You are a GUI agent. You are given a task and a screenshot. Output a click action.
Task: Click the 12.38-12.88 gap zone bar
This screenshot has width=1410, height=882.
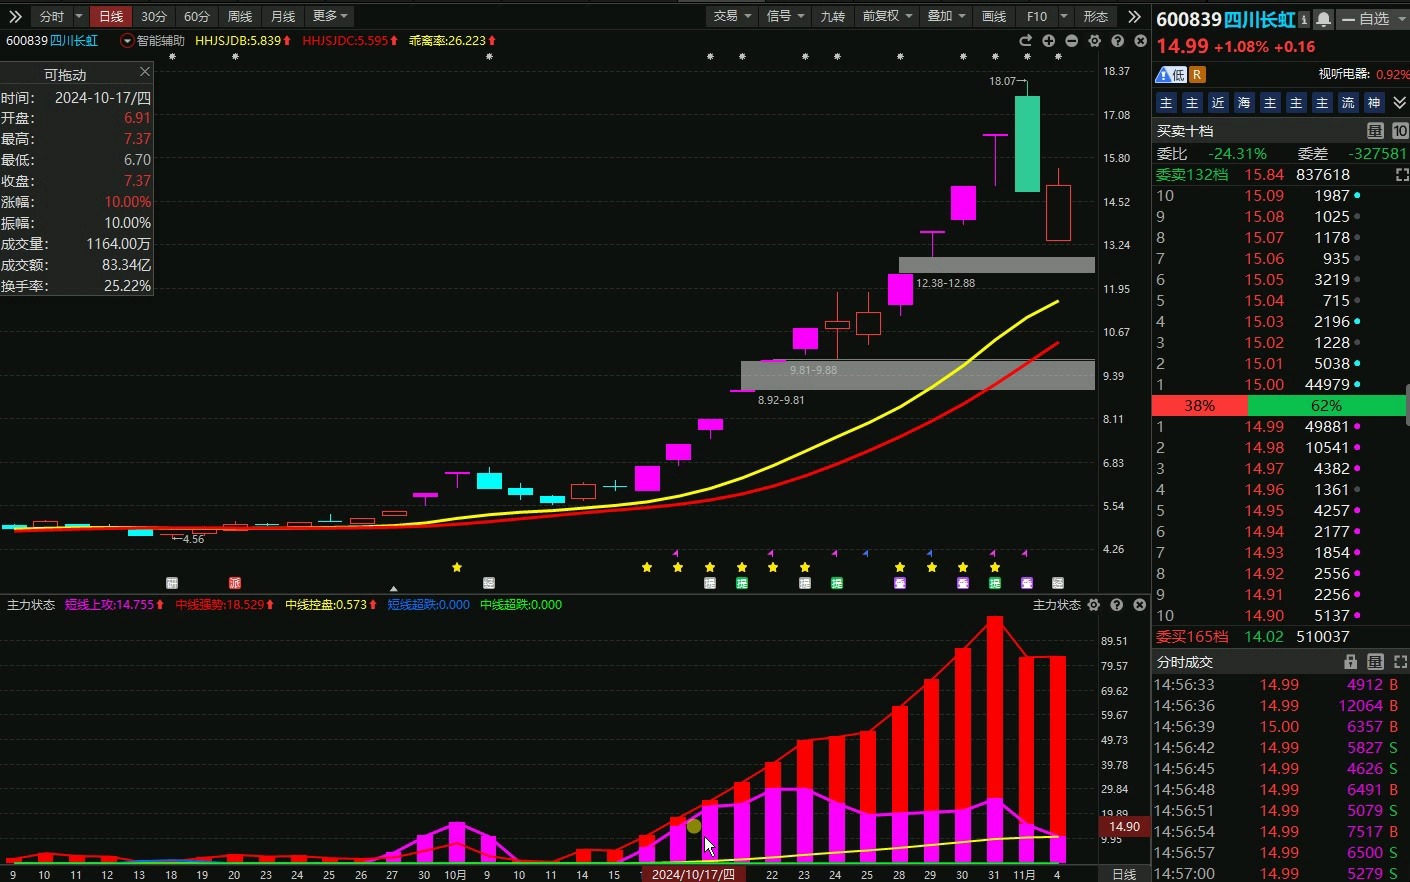[996, 265]
